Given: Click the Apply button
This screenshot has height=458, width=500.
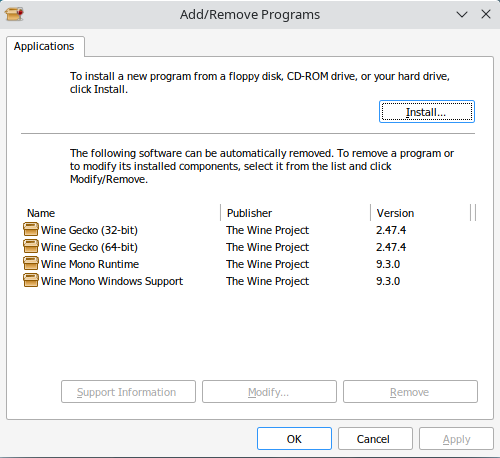Looking at the screenshot, I should coord(456,439).
